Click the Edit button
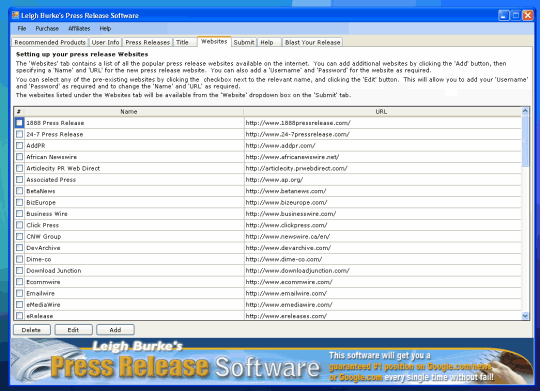Viewport: 540px width, 391px height. coord(73,330)
